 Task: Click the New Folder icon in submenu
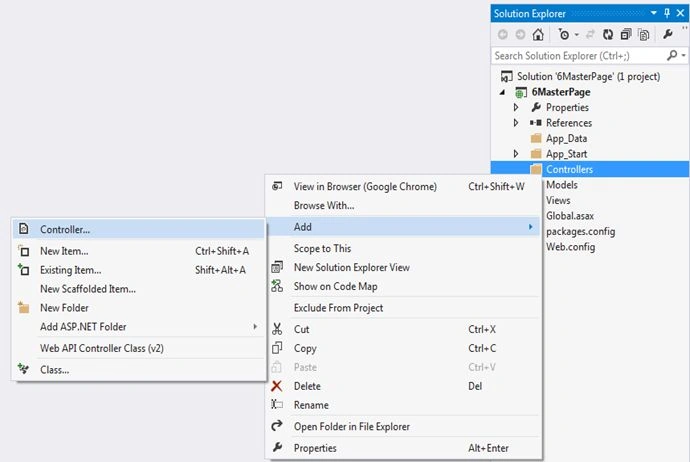pyautogui.click(x=24, y=308)
